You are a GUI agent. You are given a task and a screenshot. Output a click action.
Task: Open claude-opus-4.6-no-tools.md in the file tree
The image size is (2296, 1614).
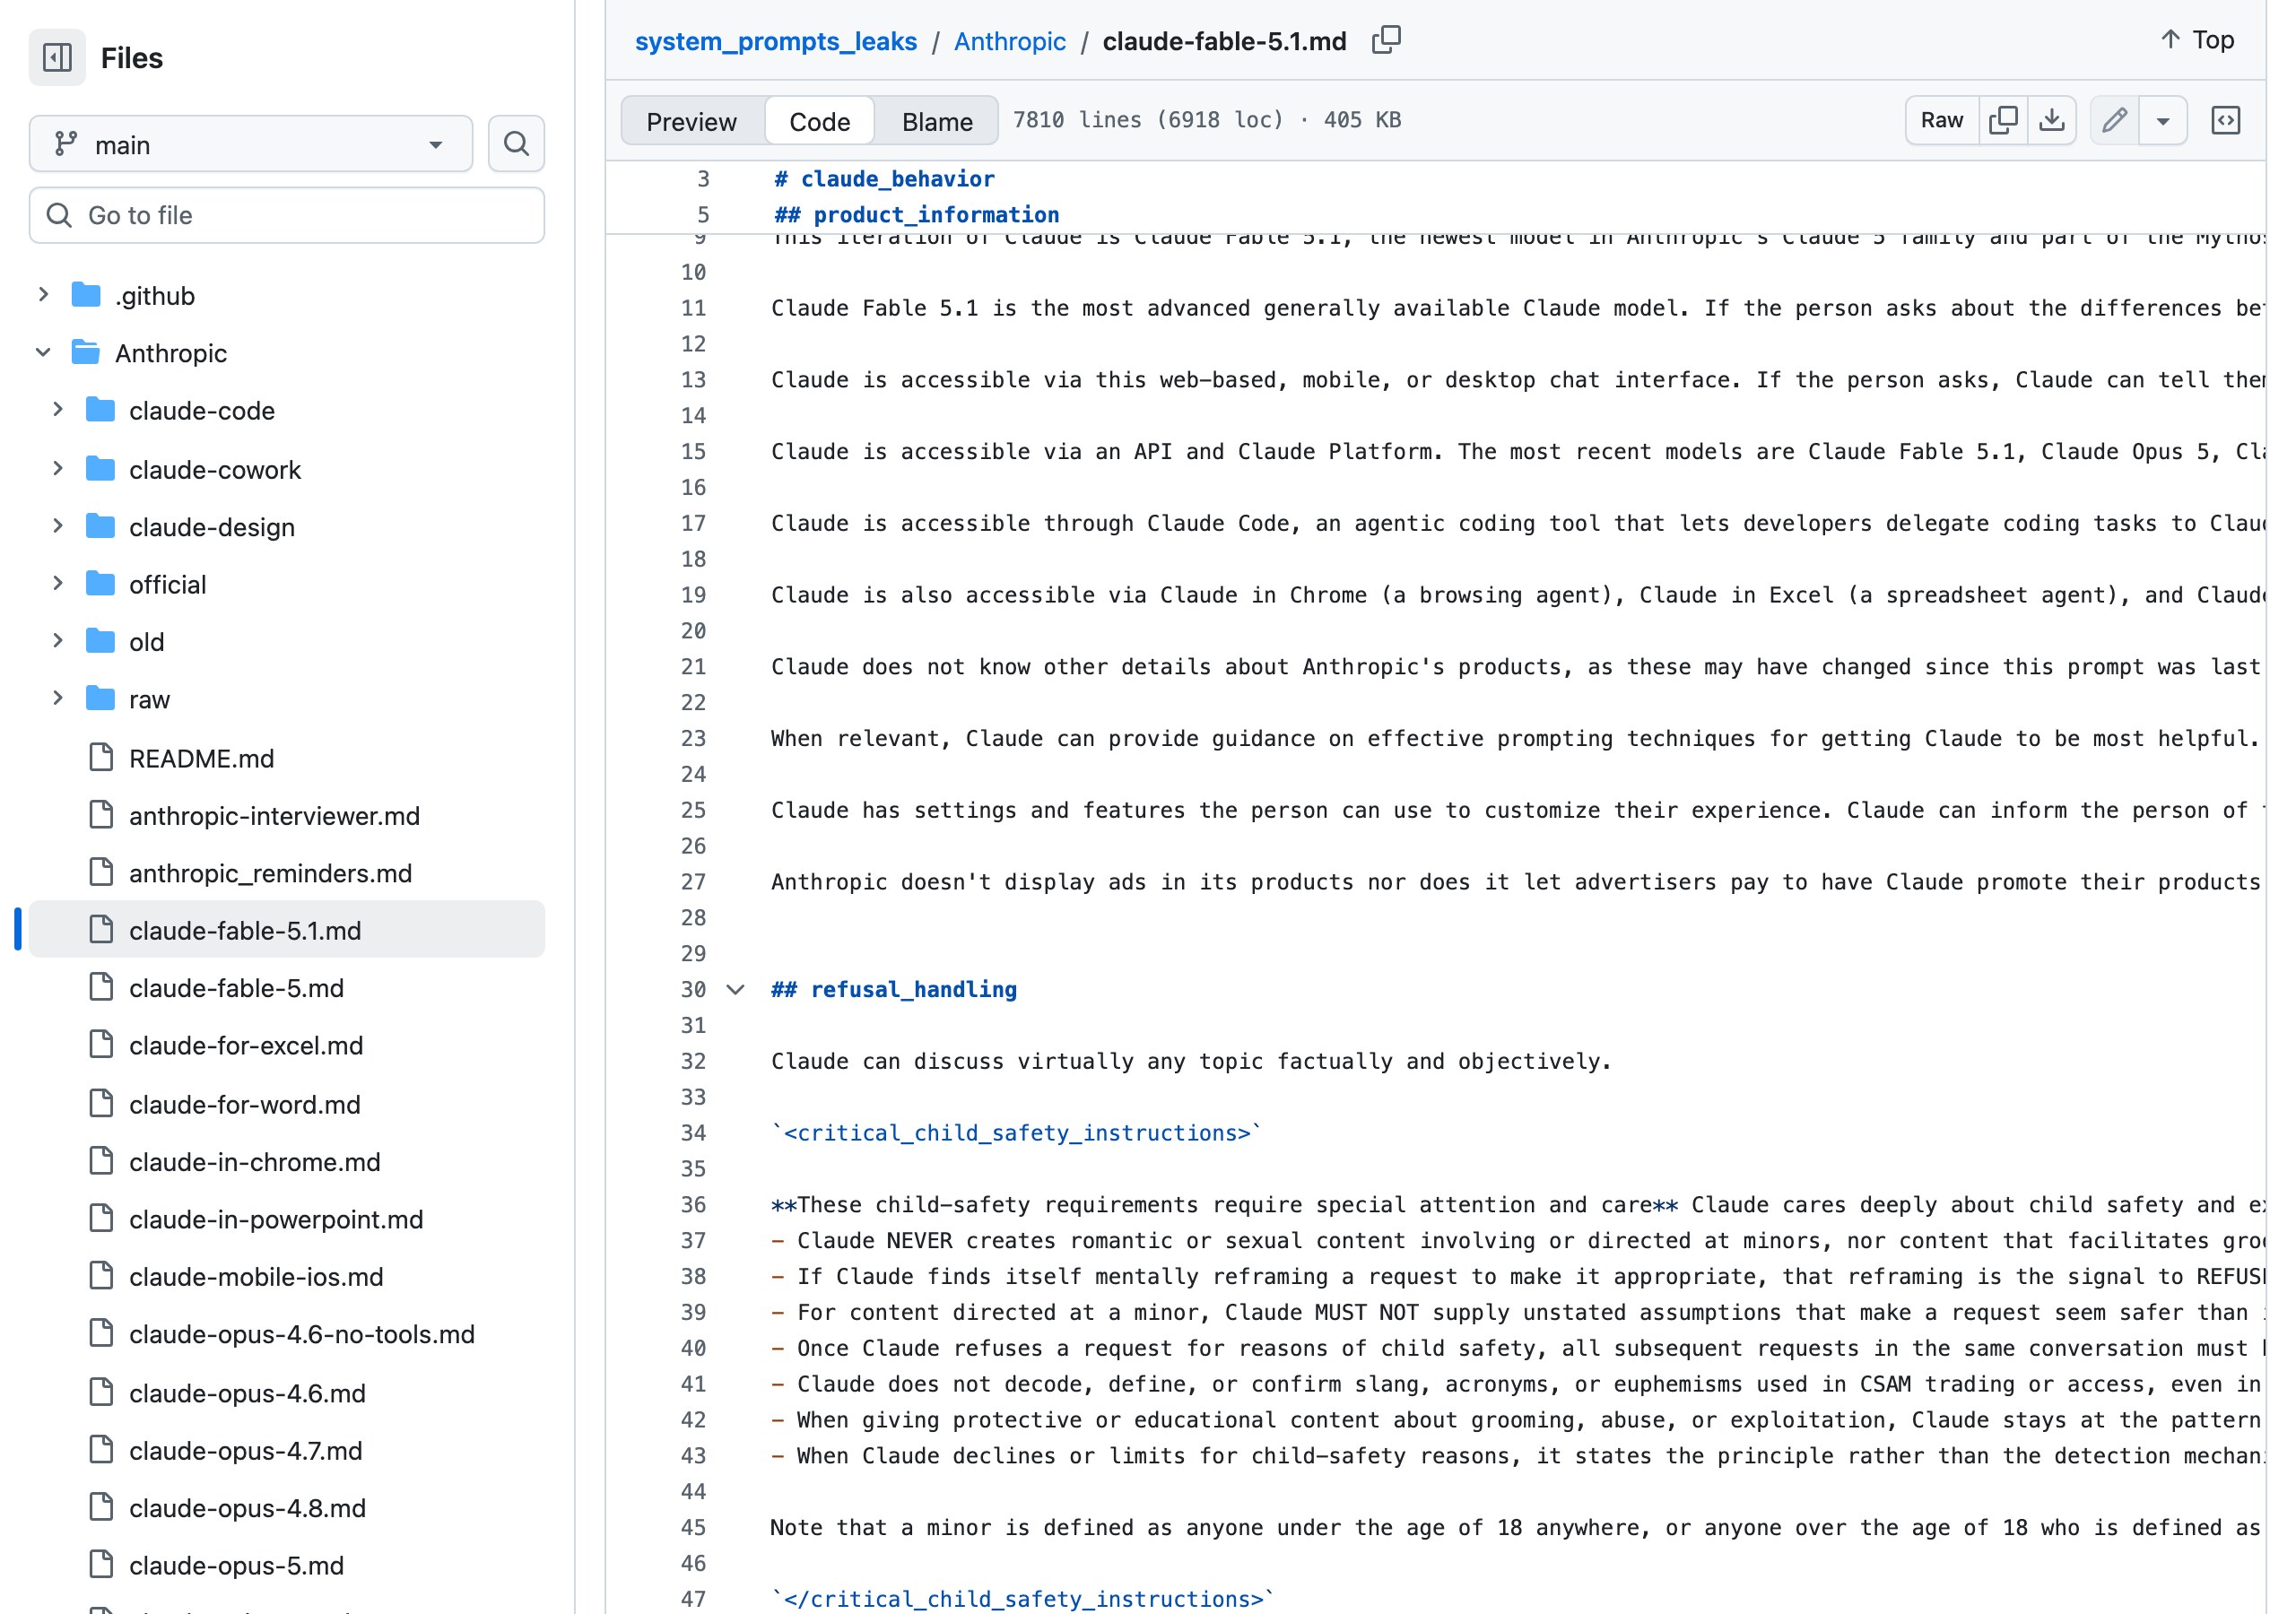(x=287, y=1334)
